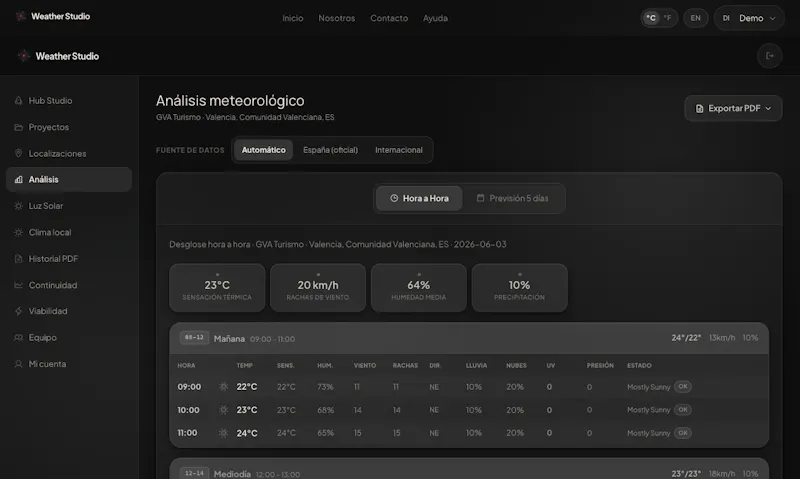Click the Historial PDF document icon

point(18,259)
